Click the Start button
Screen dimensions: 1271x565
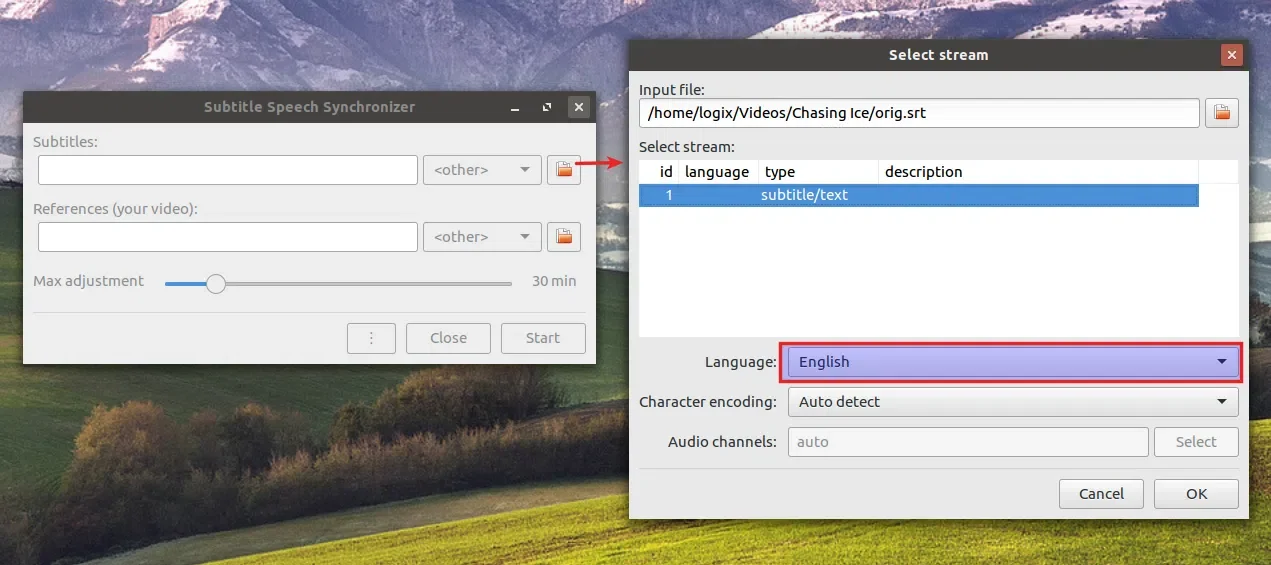tap(543, 338)
